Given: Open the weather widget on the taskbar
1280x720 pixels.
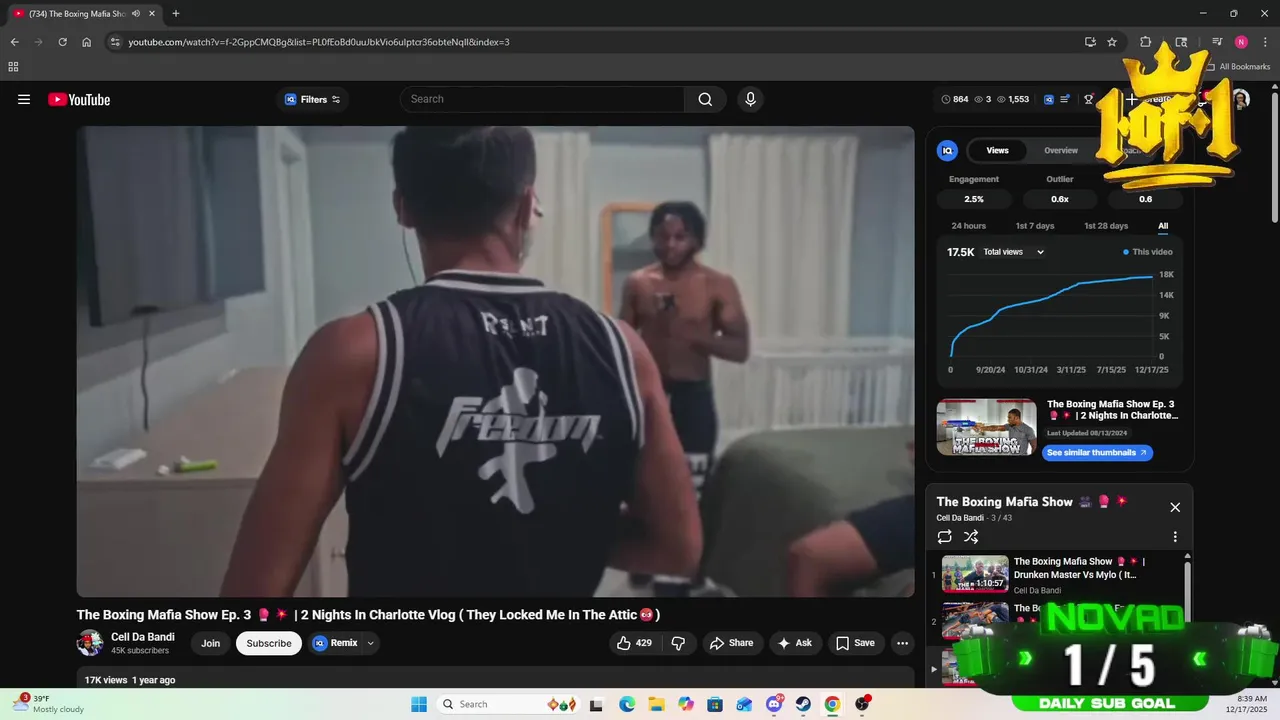Looking at the screenshot, I should (50, 704).
